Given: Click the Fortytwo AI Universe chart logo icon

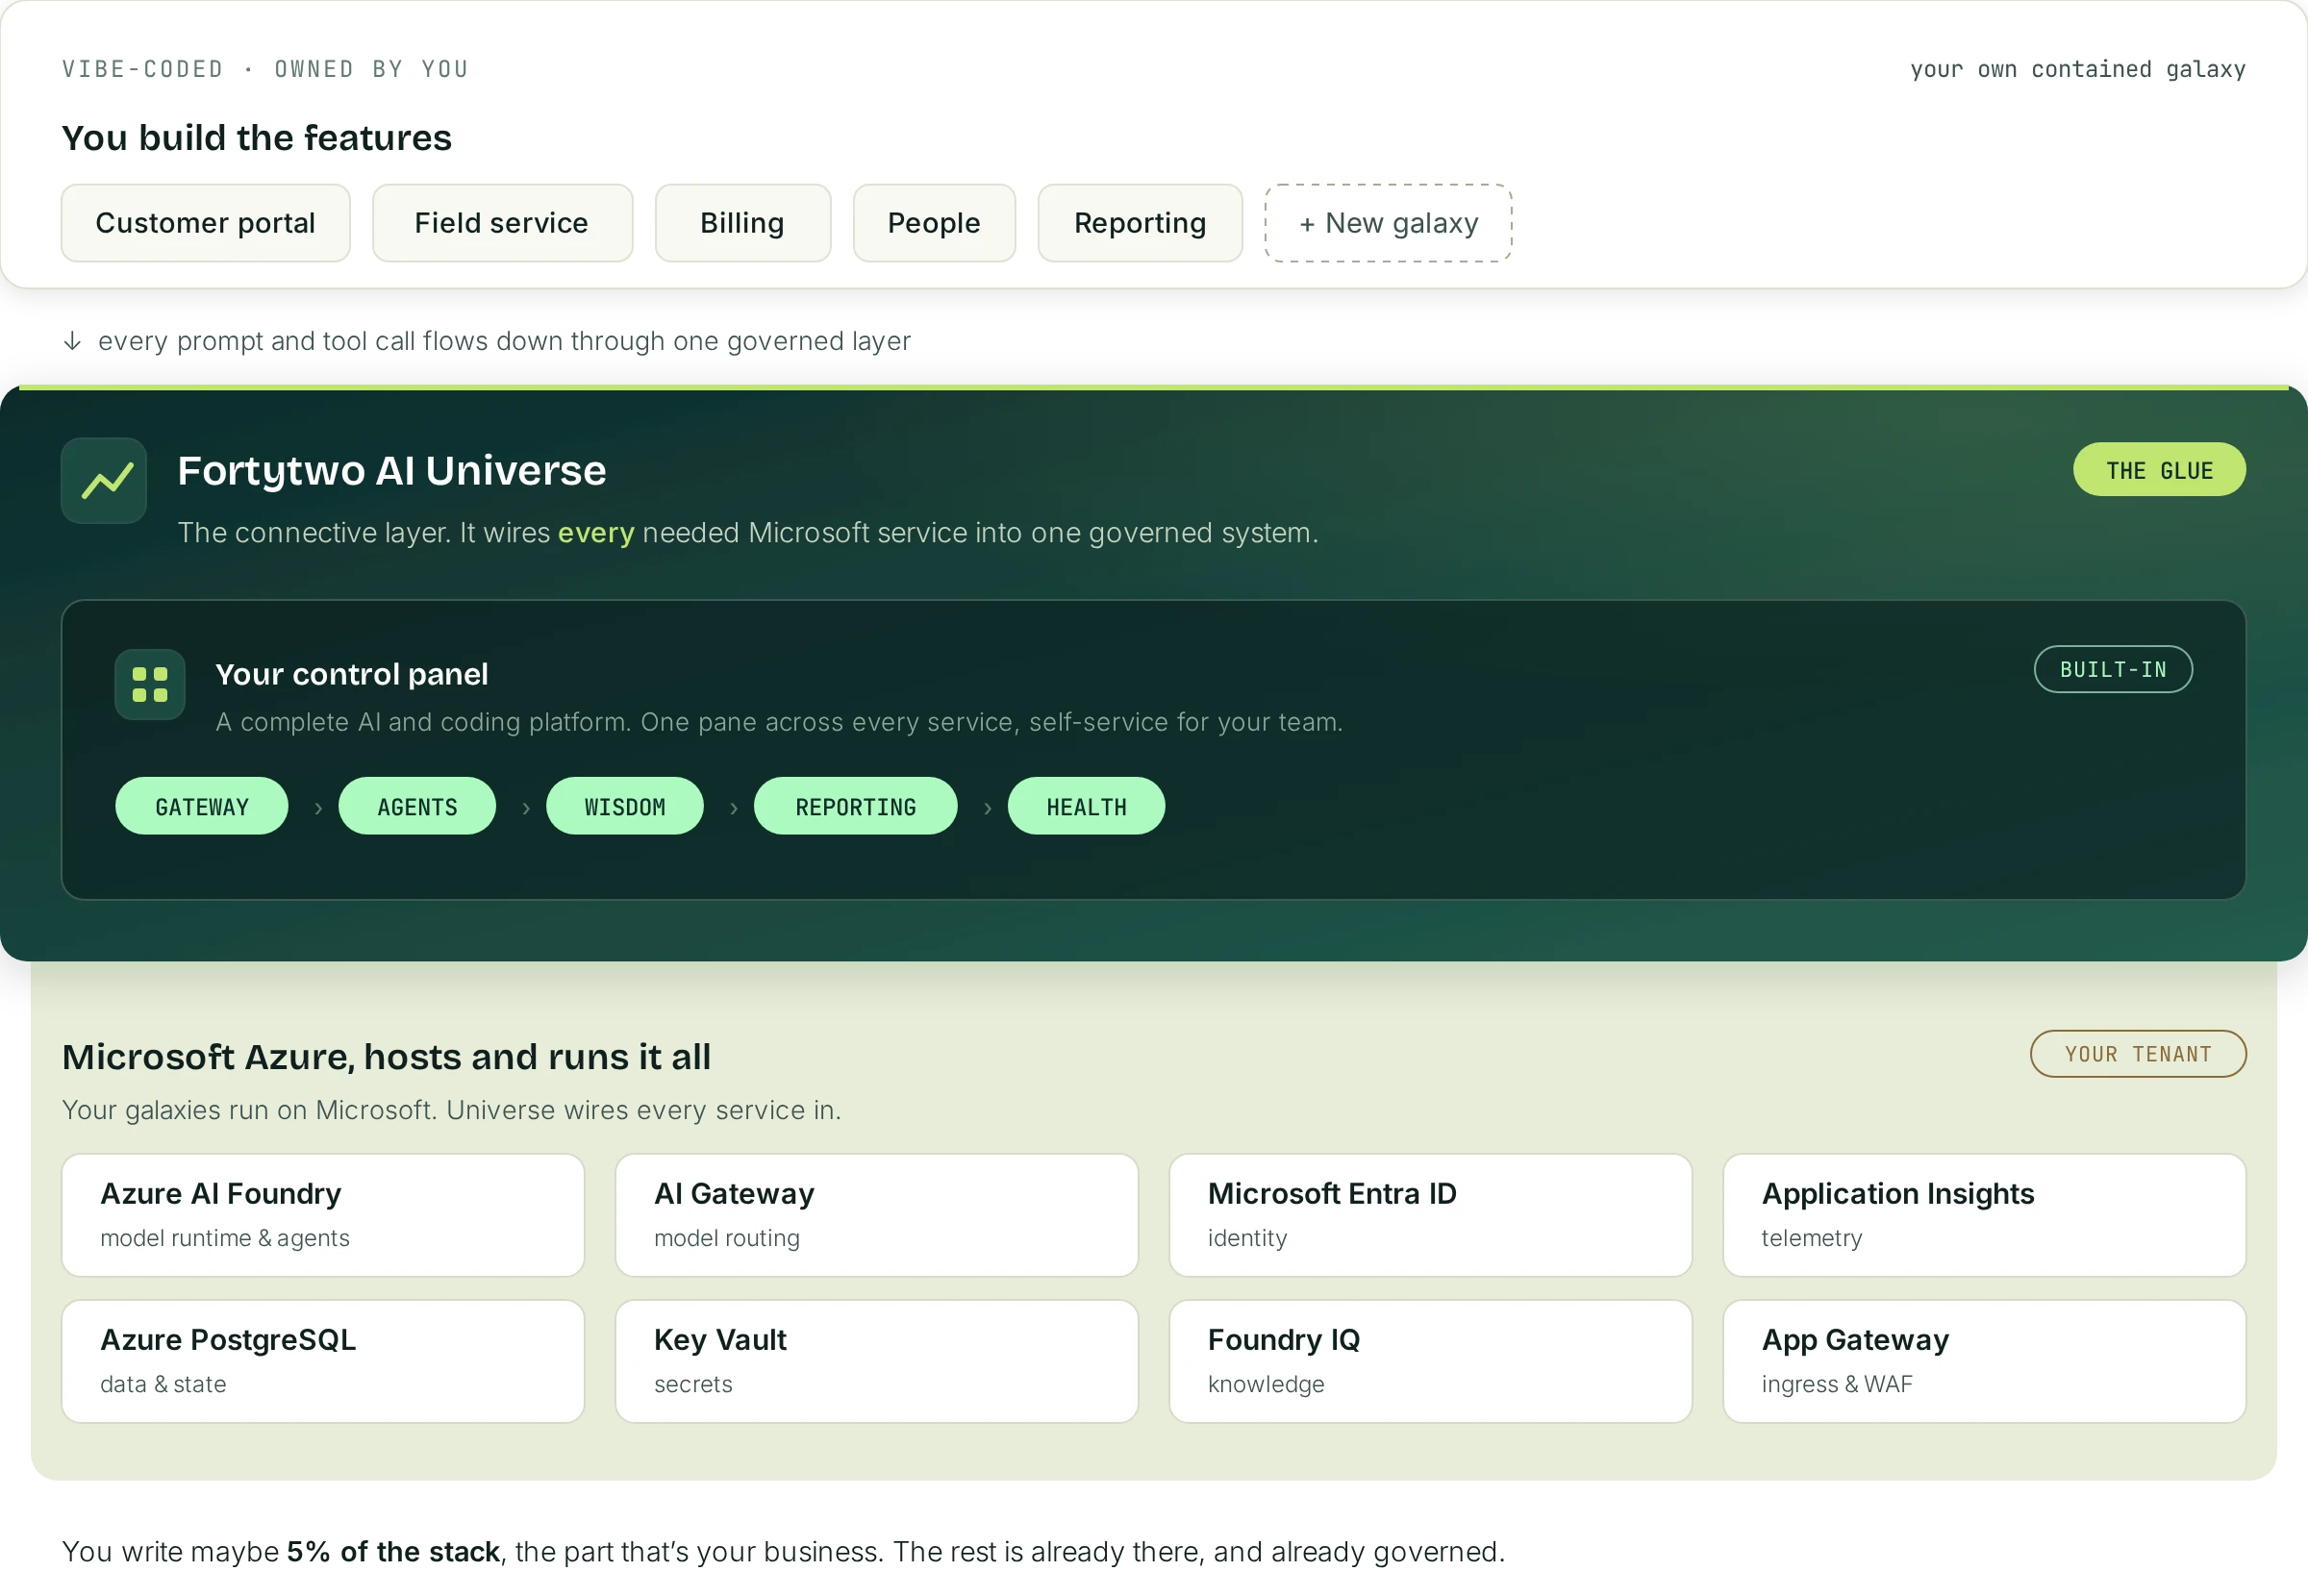Looking at the screenshot, I should pyautogui.click(x=104, y=480).
